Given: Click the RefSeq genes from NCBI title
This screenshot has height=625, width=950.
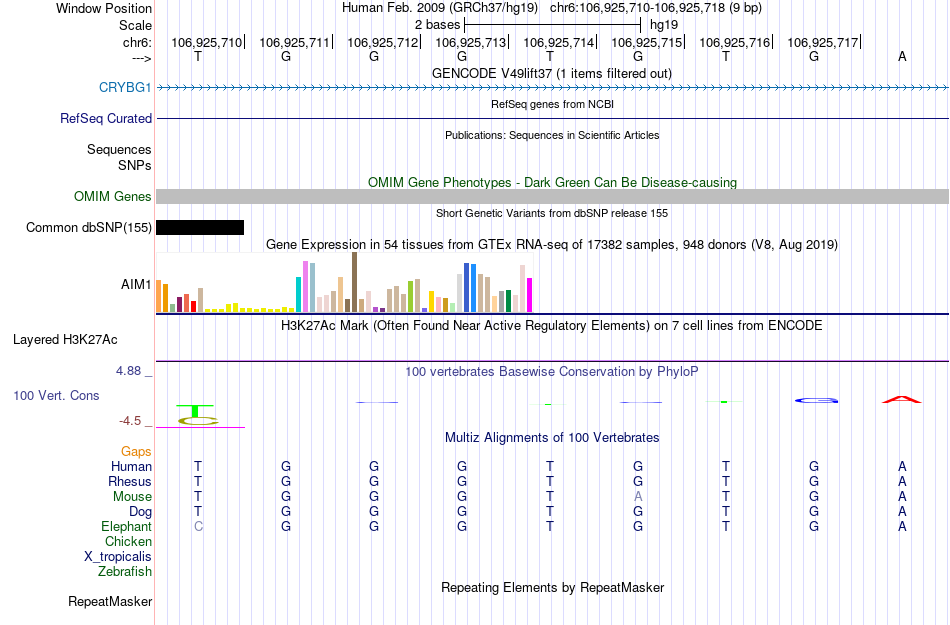Looking at the screenshot, I should tap(553, 104).
